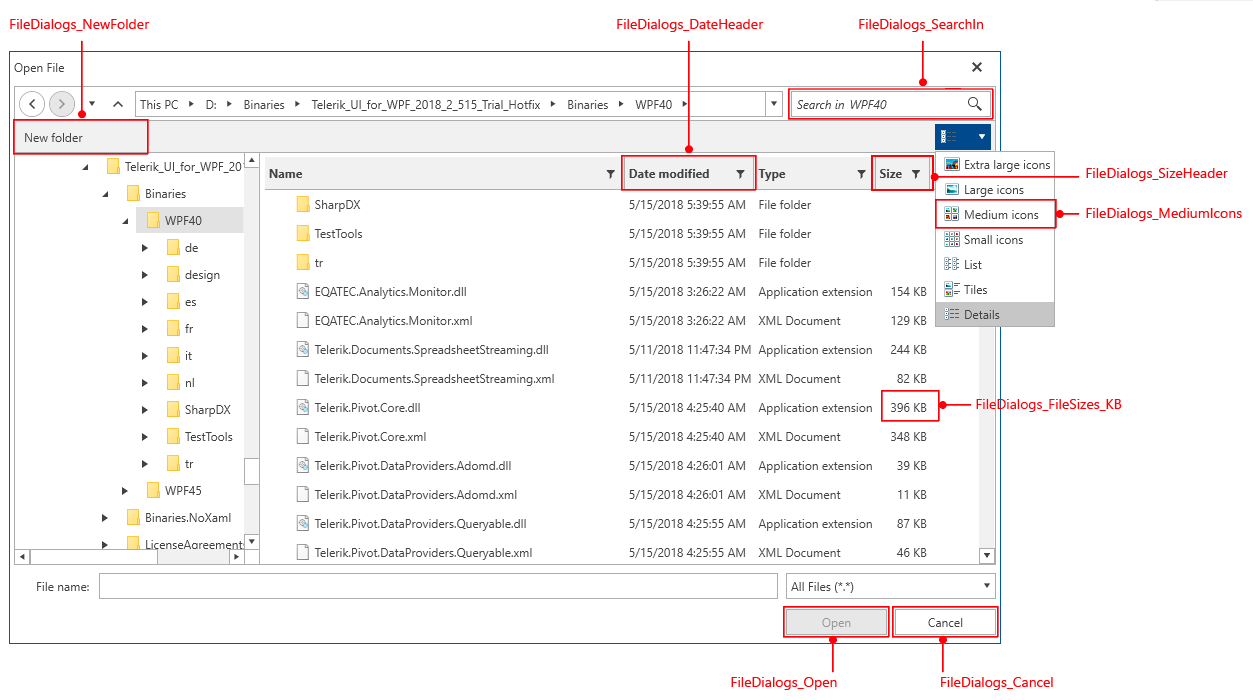This screenshot has width=1253, height=700.
Task: Click the search magnifier icon
Action: pos(974,103)
